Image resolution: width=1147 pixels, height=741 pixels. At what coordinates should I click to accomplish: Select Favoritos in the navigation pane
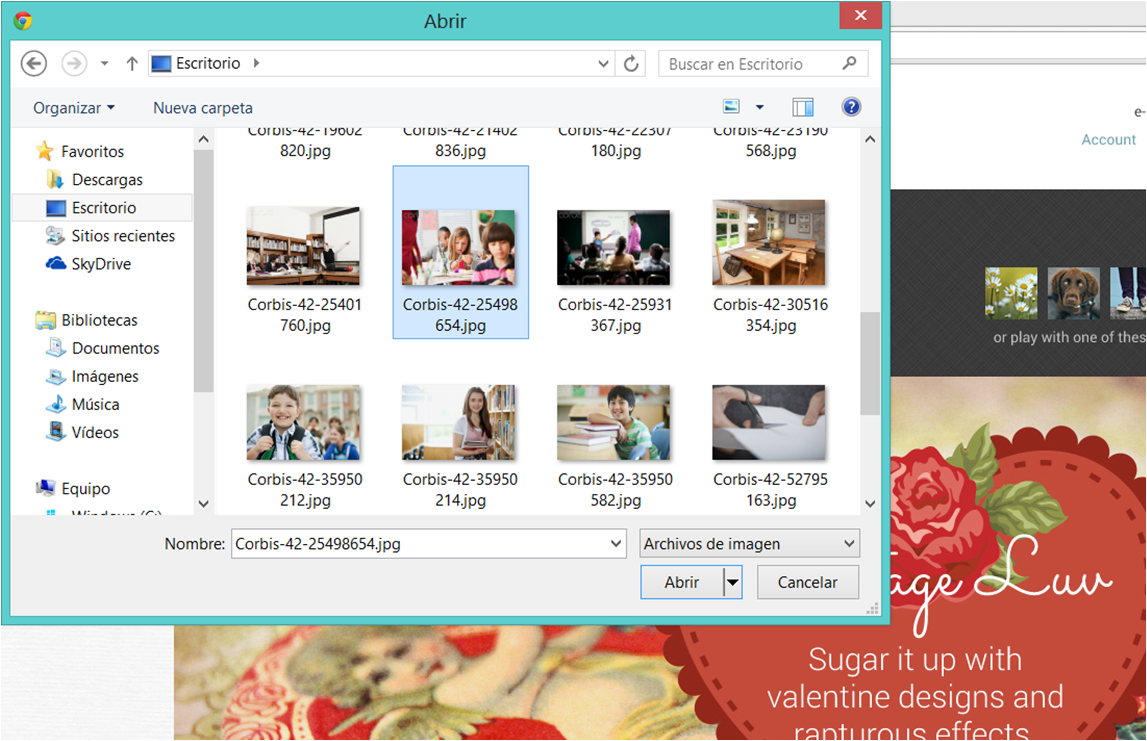point(92,151)
